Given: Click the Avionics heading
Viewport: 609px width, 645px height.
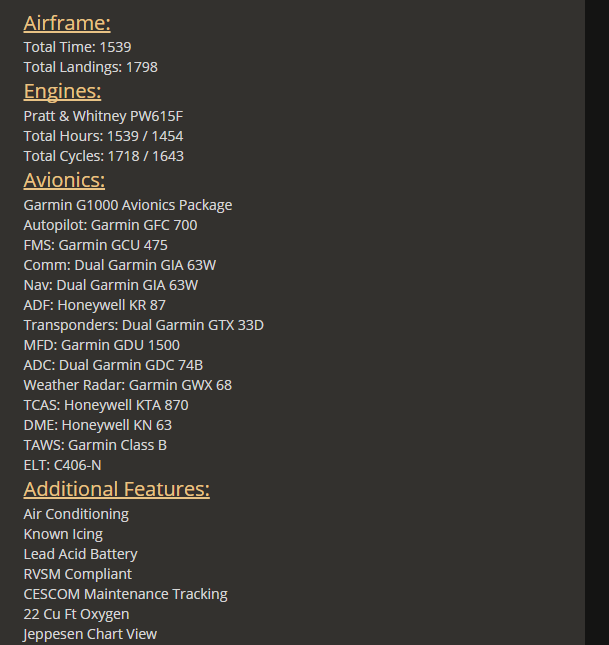Looking at the screenshot, I should pos(64,180).
